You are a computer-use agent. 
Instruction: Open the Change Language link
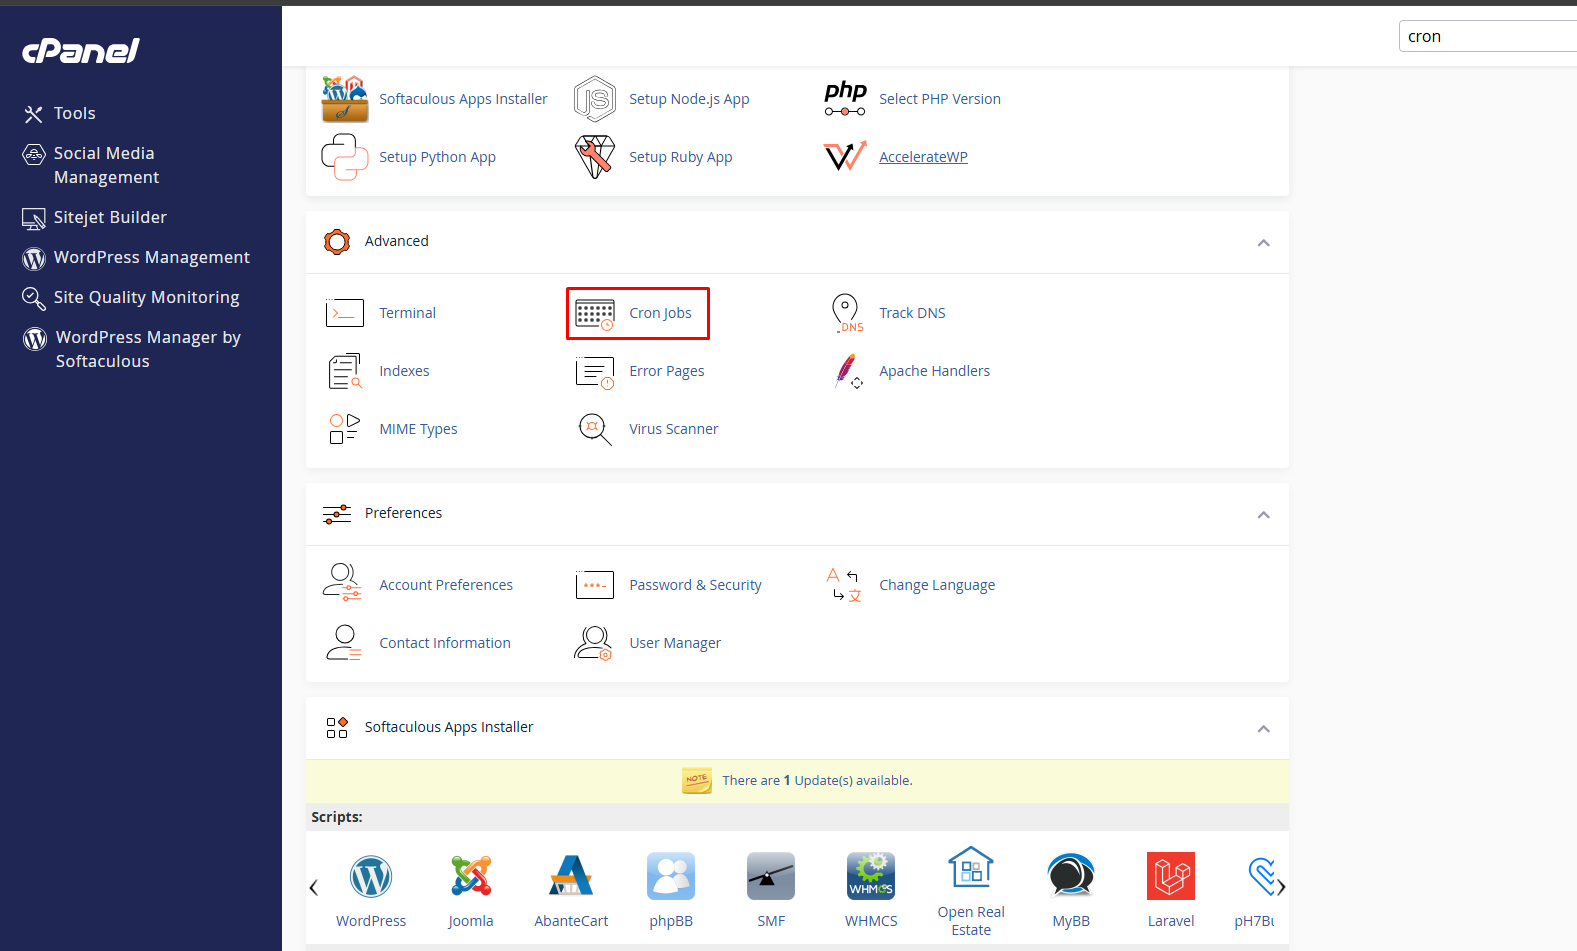(937, 585)
